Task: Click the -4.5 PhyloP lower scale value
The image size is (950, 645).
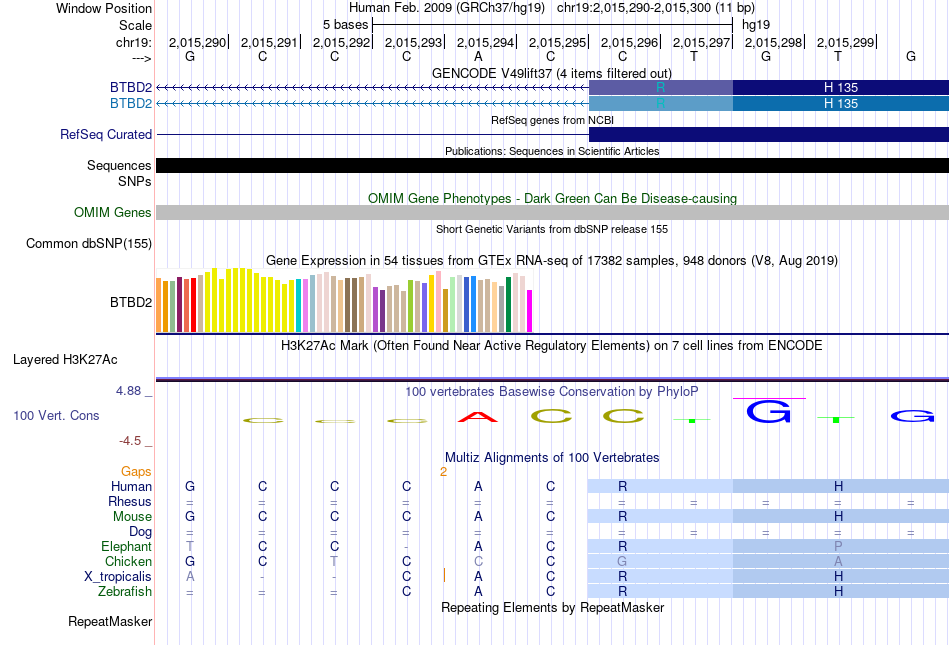Action: coord(130,441)
